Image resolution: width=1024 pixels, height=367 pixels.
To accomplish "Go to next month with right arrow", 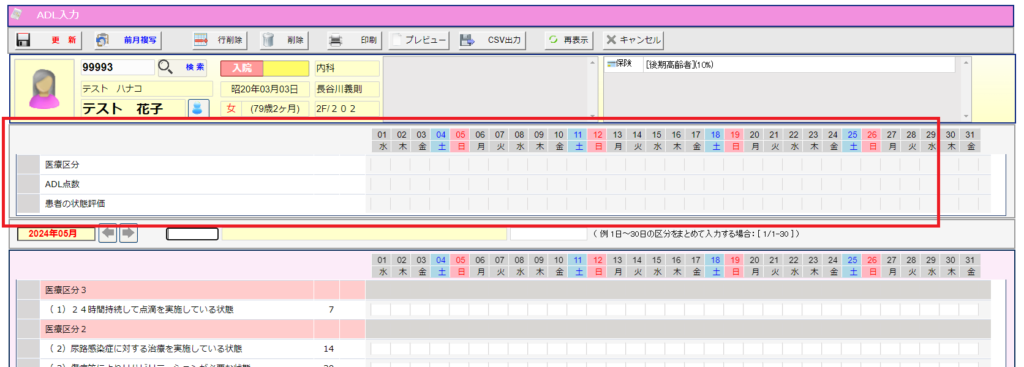I will tap(129, 233).
